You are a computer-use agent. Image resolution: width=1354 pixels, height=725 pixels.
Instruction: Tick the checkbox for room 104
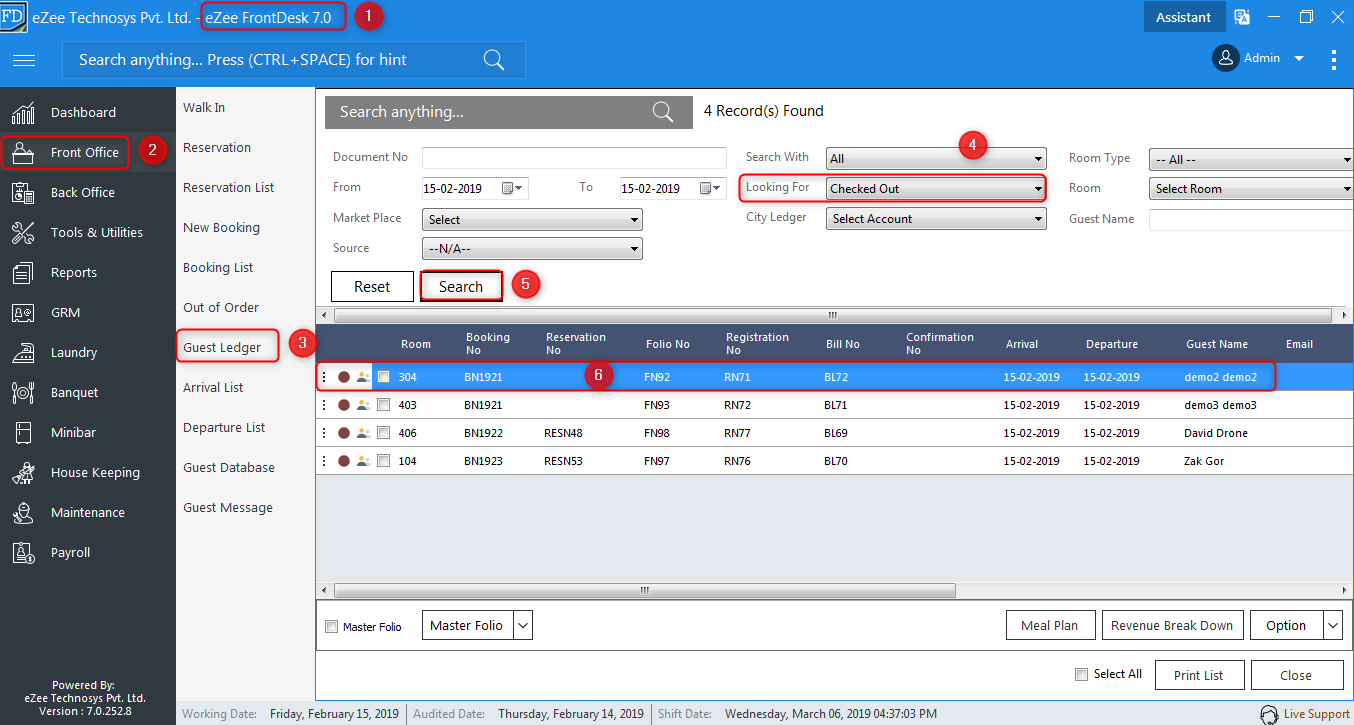click(x=383, y=461)
